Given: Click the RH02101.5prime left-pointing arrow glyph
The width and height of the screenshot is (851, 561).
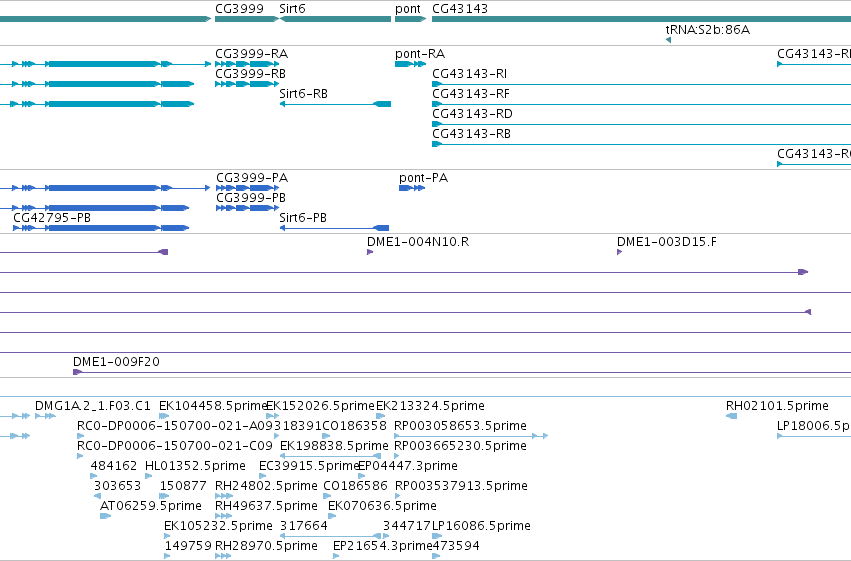Looking at the screenshot, I should (x=731, y=416).
